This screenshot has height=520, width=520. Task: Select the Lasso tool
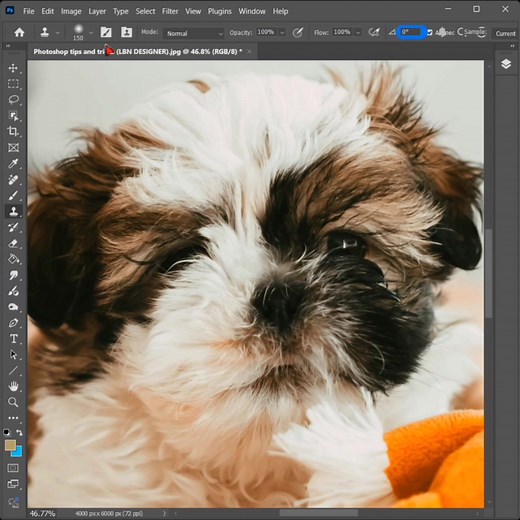click(13, 100)
